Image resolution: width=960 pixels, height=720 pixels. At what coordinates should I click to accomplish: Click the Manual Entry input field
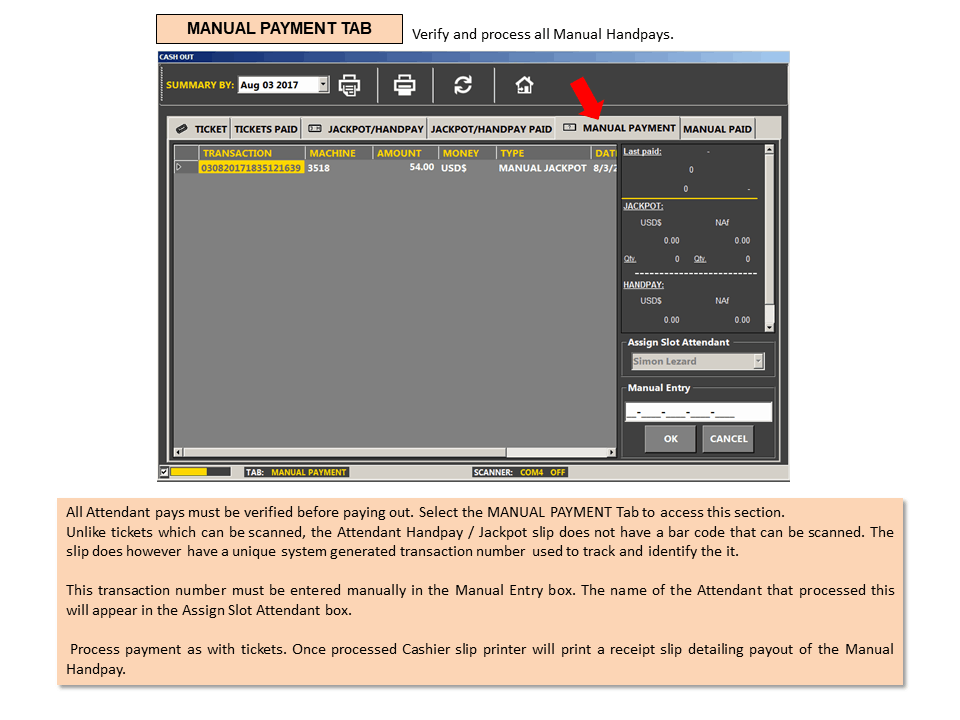pyautogui.click(x=698, y=412)
